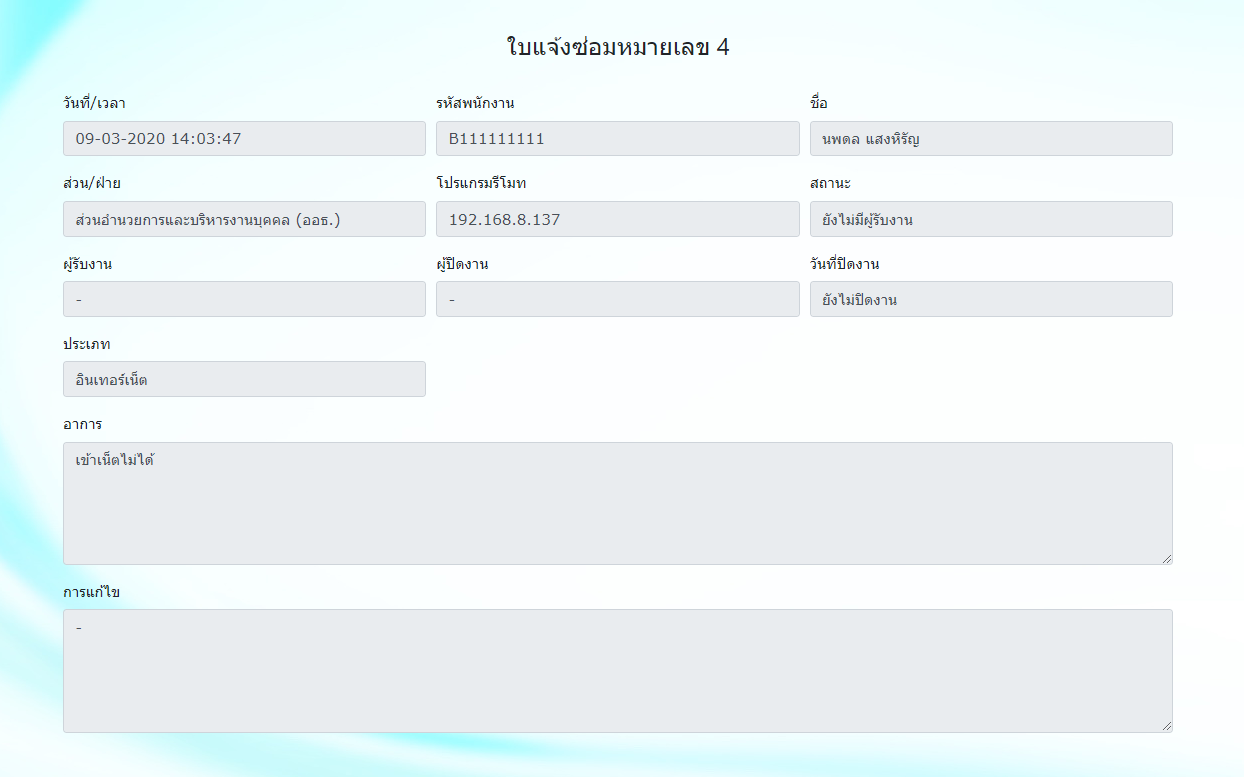
Task: Click the label โปรแกรมรีโมท
Action: pyautogui.click(x=481, y=183)
